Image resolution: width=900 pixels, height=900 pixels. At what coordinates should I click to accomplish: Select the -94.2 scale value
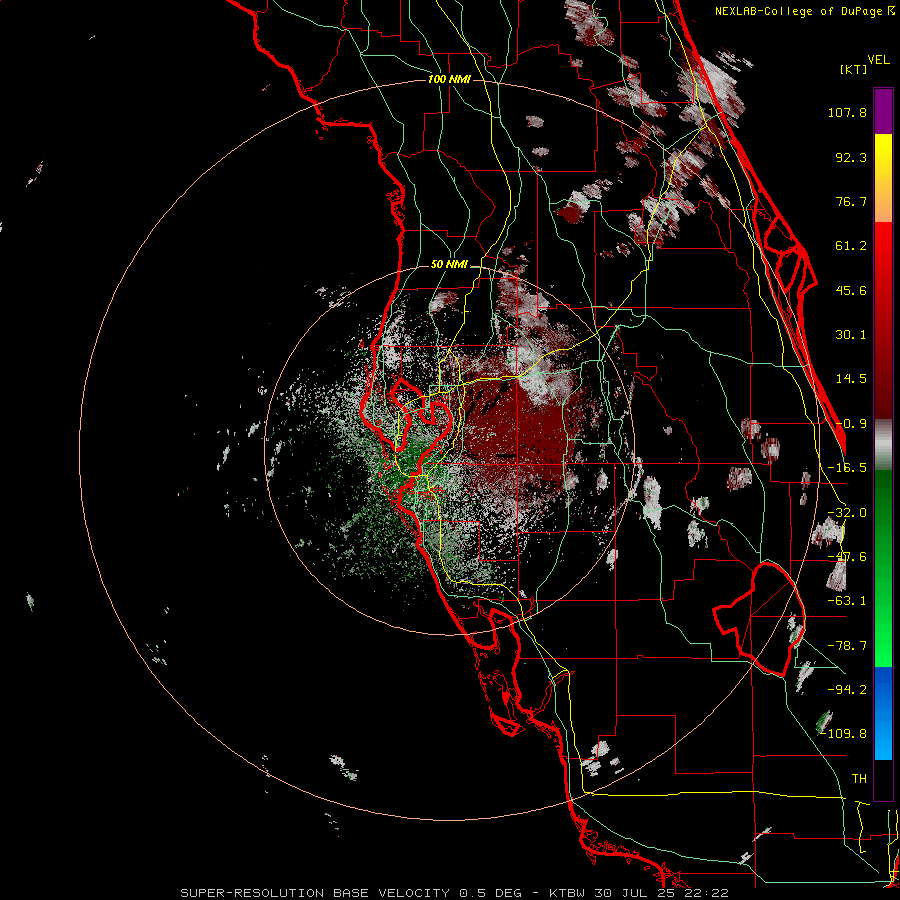click(847, 689)
